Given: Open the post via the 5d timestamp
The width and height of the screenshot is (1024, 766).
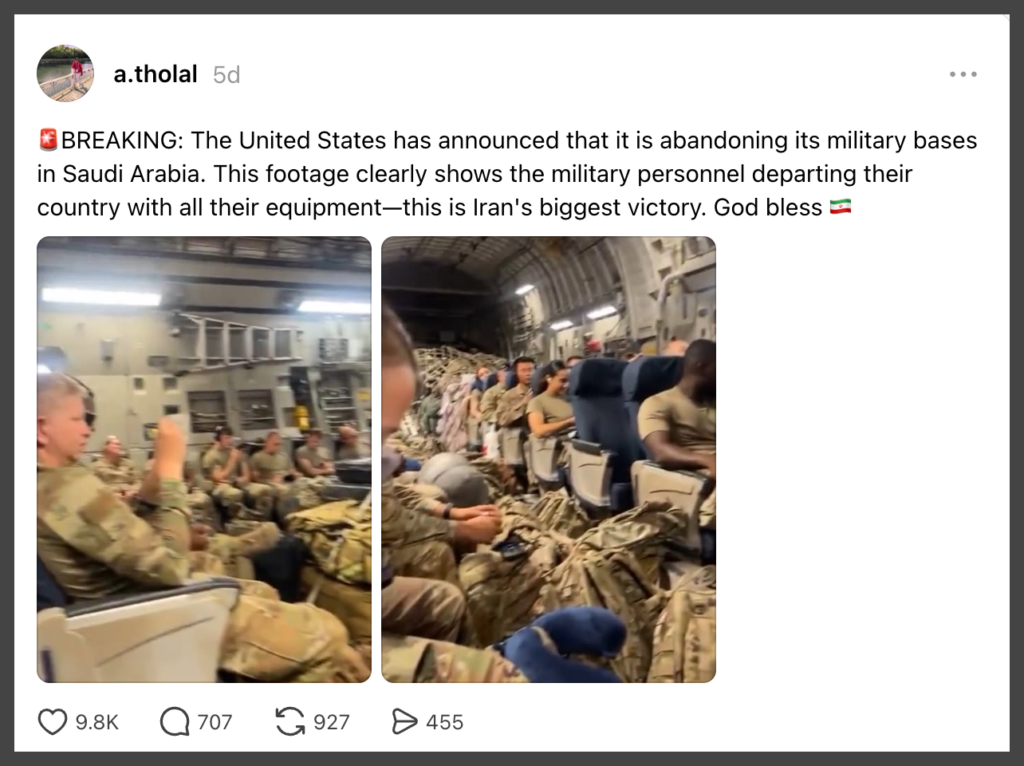Looking at the screenshot, I should pyautogui.click(x=227, y=75).
